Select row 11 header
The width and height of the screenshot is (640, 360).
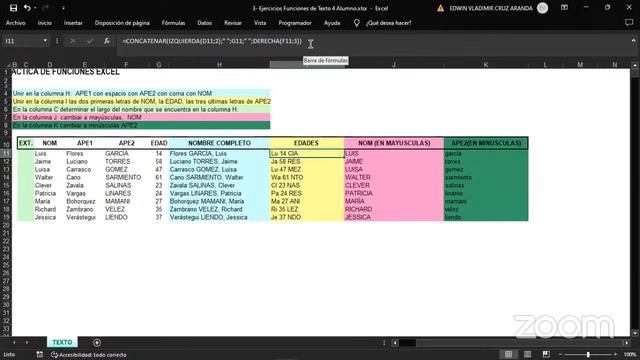(x=6, y=153)
